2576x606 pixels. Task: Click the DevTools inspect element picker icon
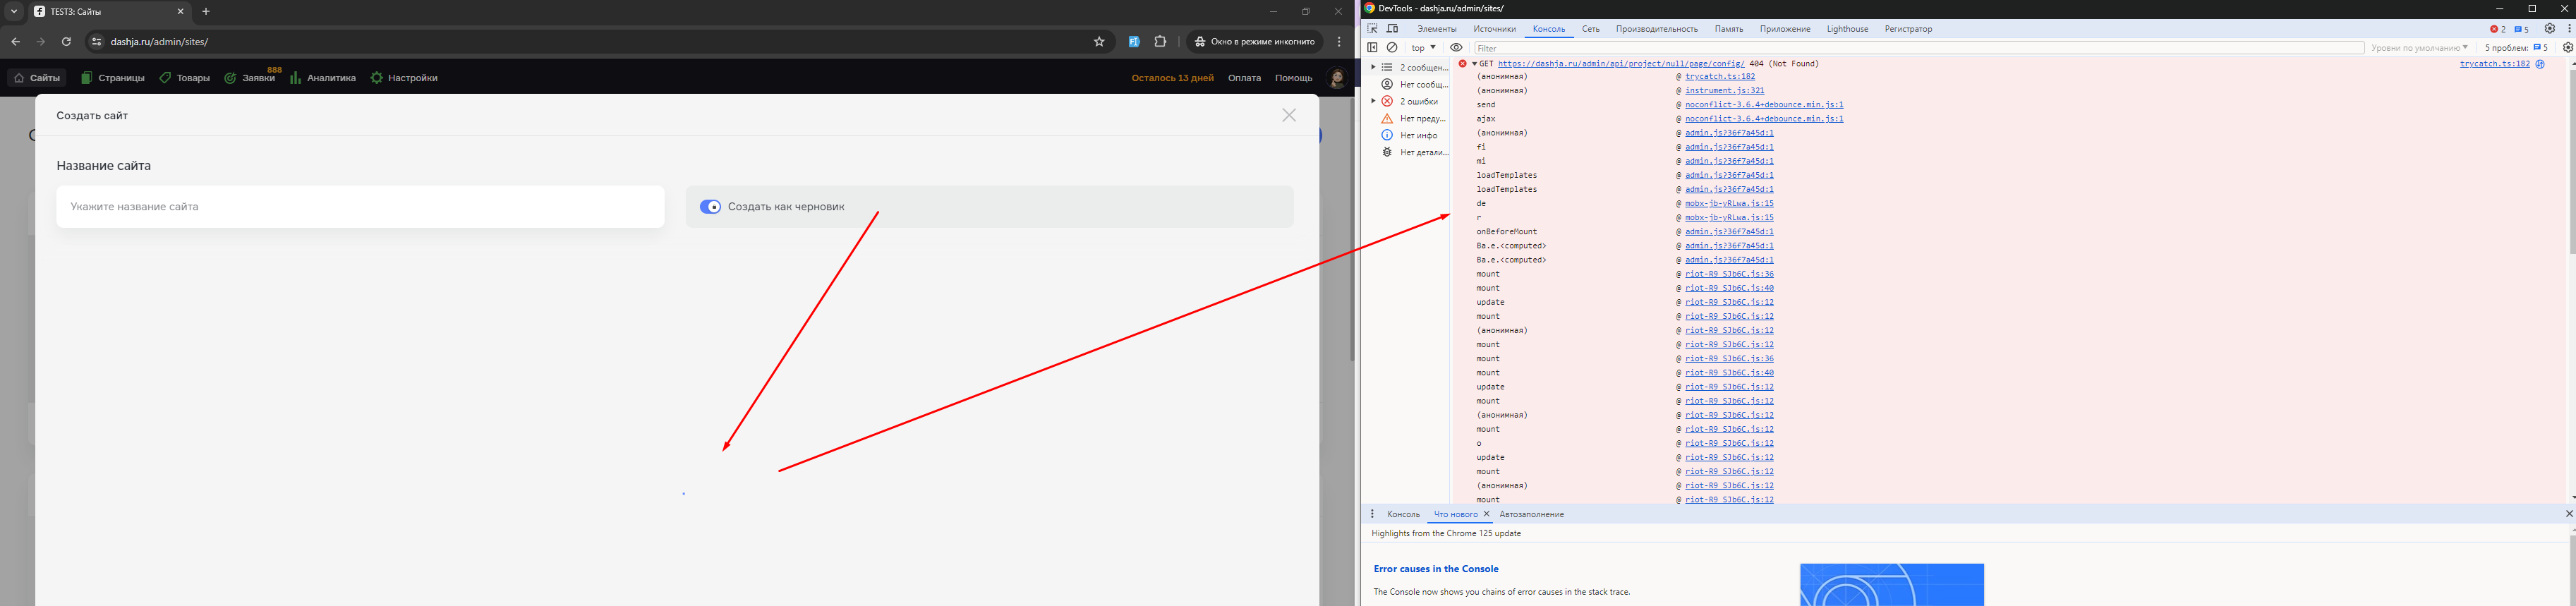coord(1373,29)
